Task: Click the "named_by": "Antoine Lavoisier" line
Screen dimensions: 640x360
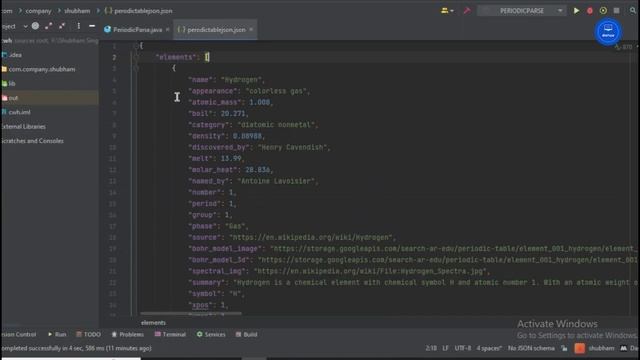Action: (x=253, y=181)
